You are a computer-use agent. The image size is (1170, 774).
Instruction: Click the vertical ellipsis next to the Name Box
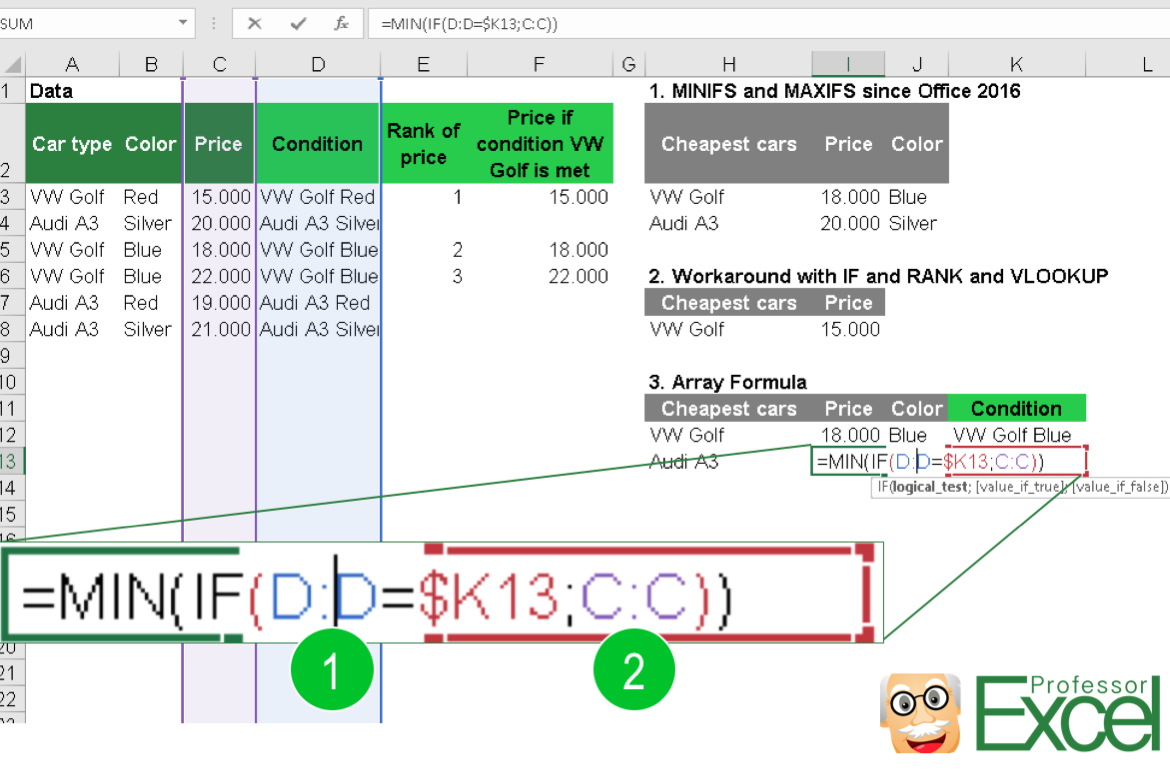[x=213, y=22]
